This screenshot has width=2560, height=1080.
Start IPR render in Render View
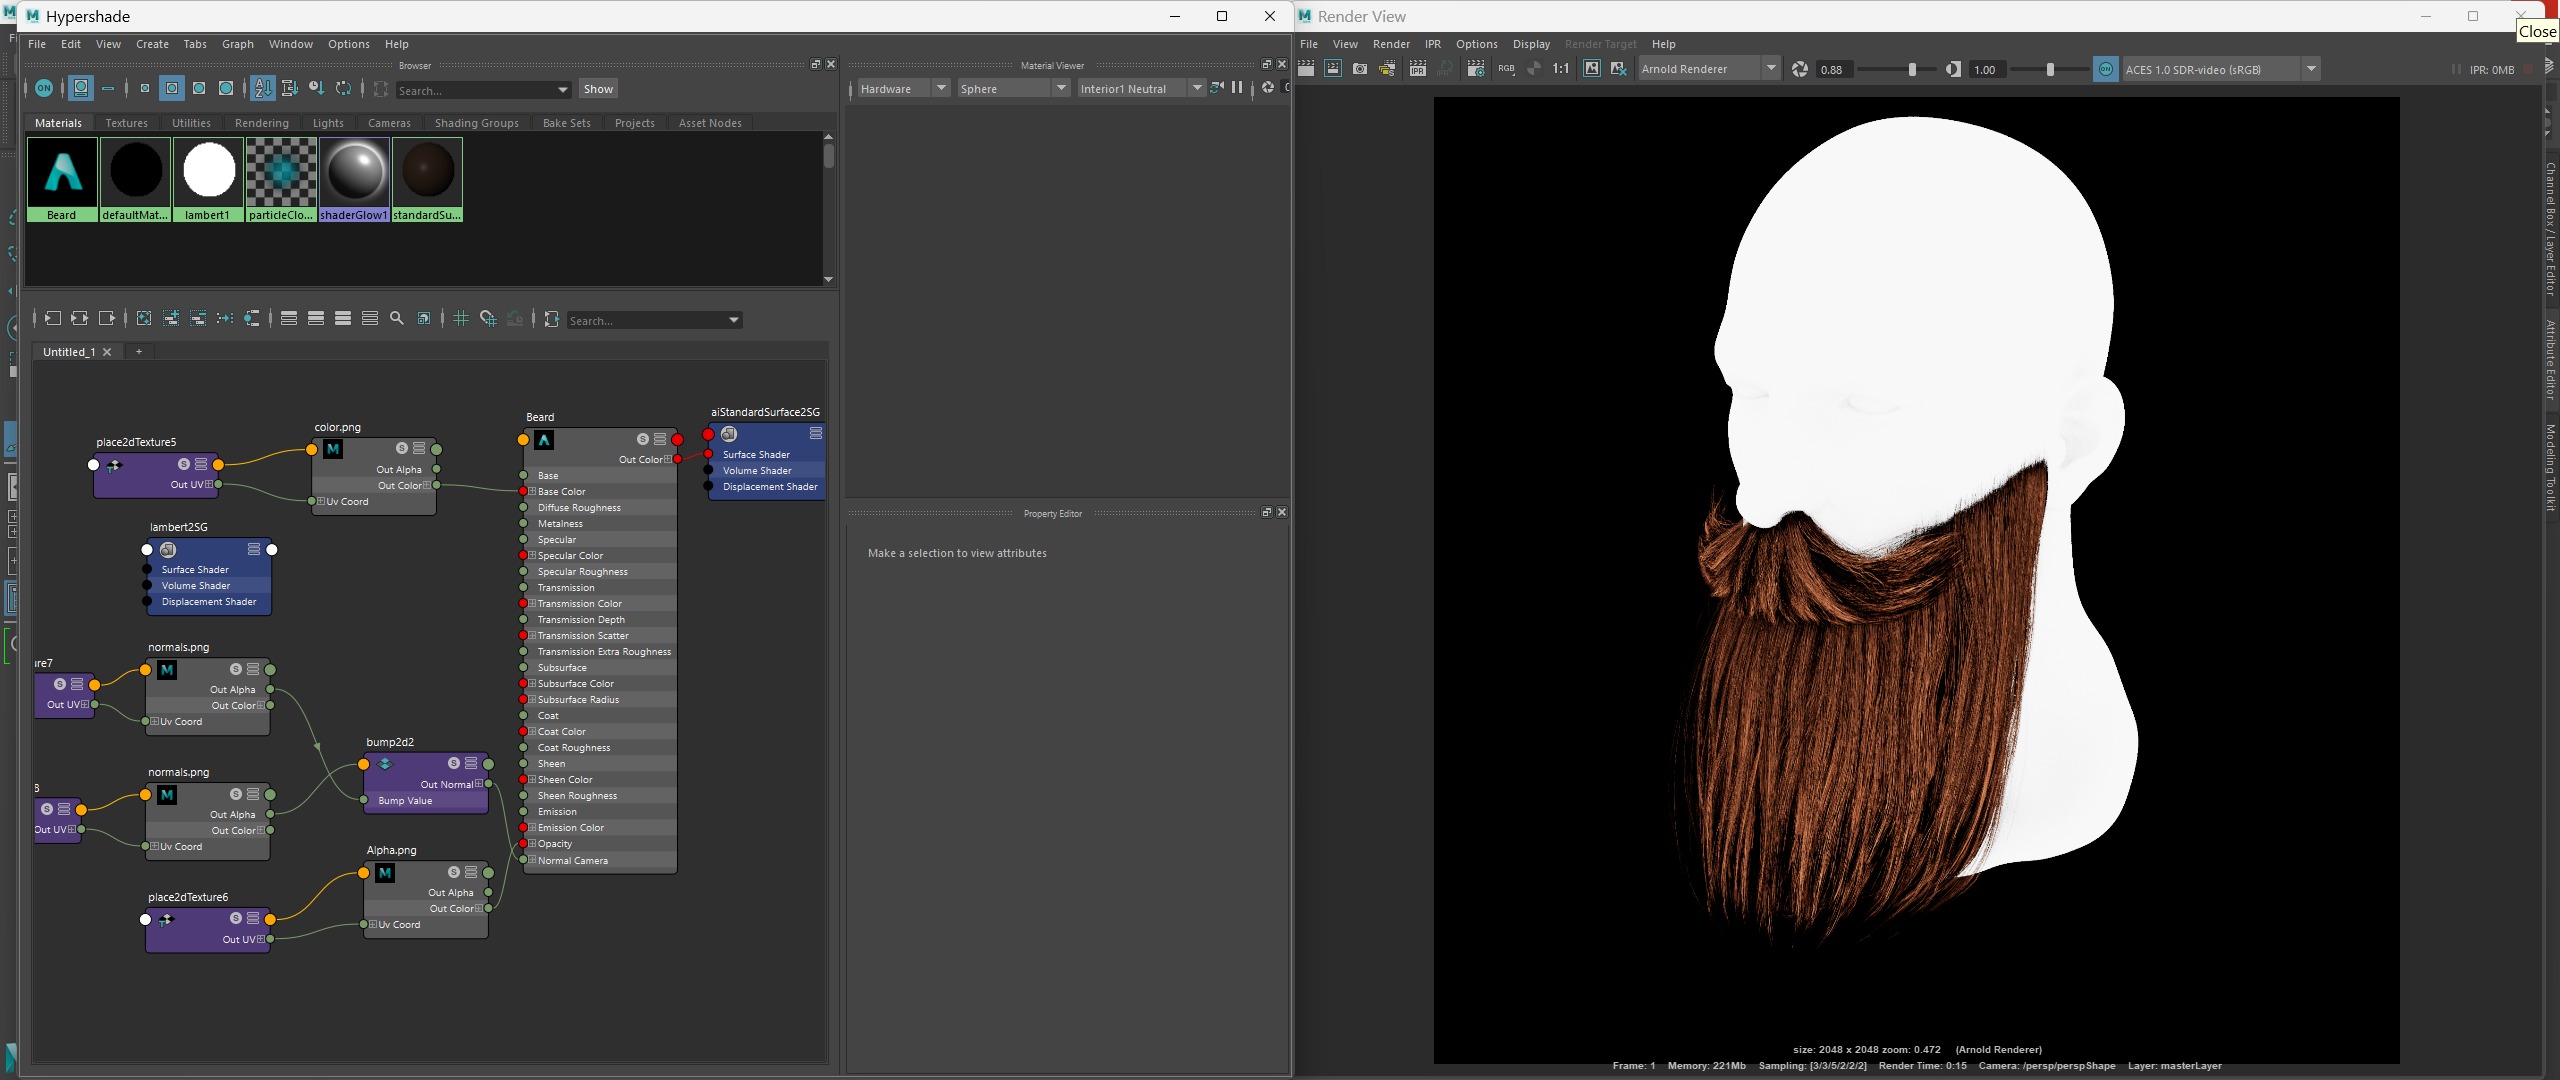[x=1418, y=69]
